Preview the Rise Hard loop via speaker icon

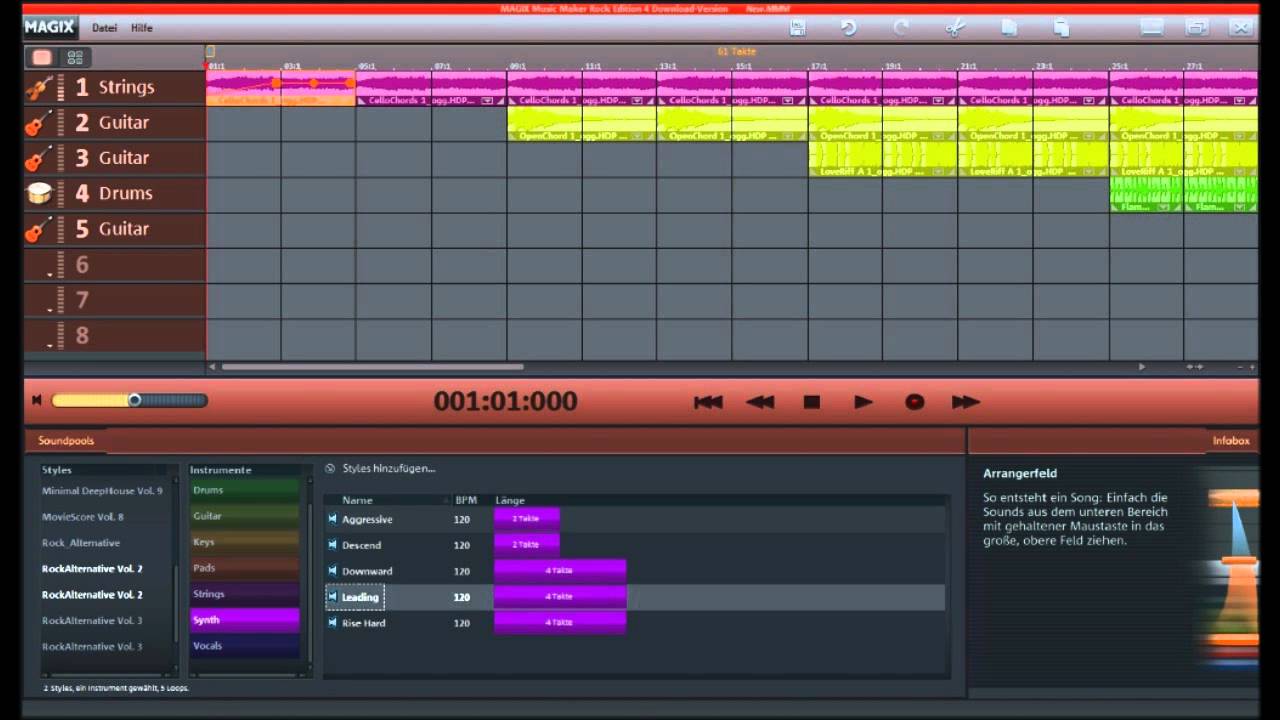click(332, 623)
